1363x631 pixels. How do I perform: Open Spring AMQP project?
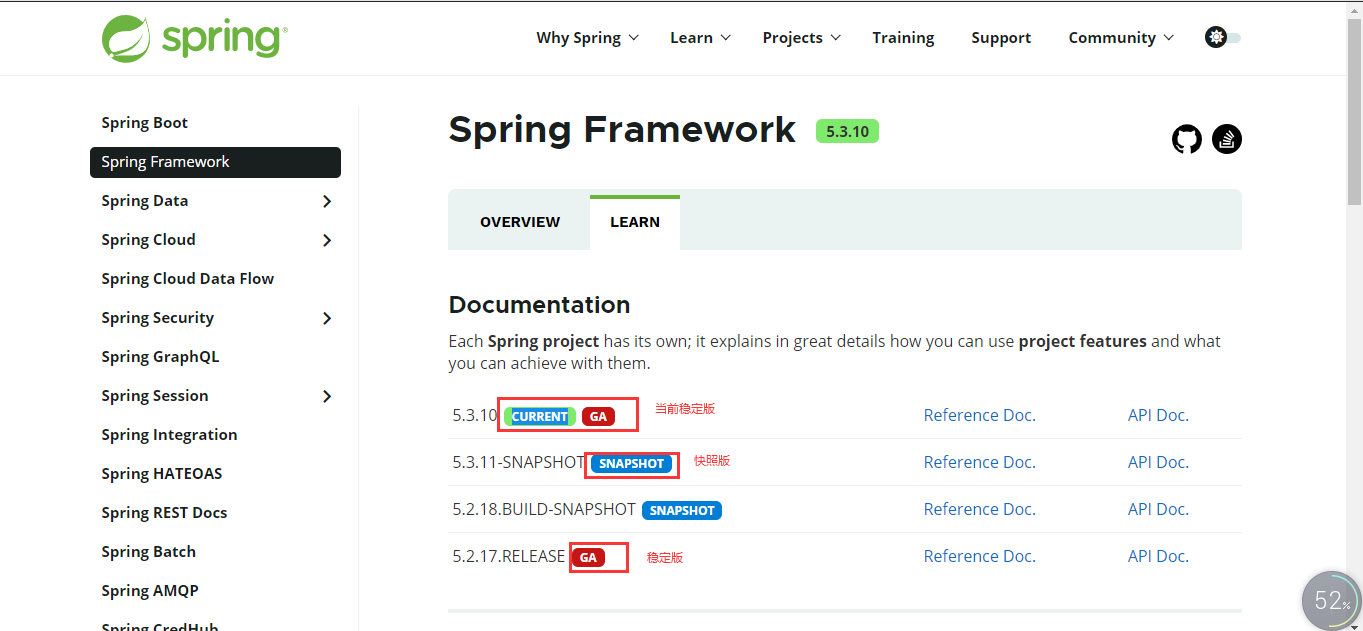pyautogui.click(x=150, y=591)
